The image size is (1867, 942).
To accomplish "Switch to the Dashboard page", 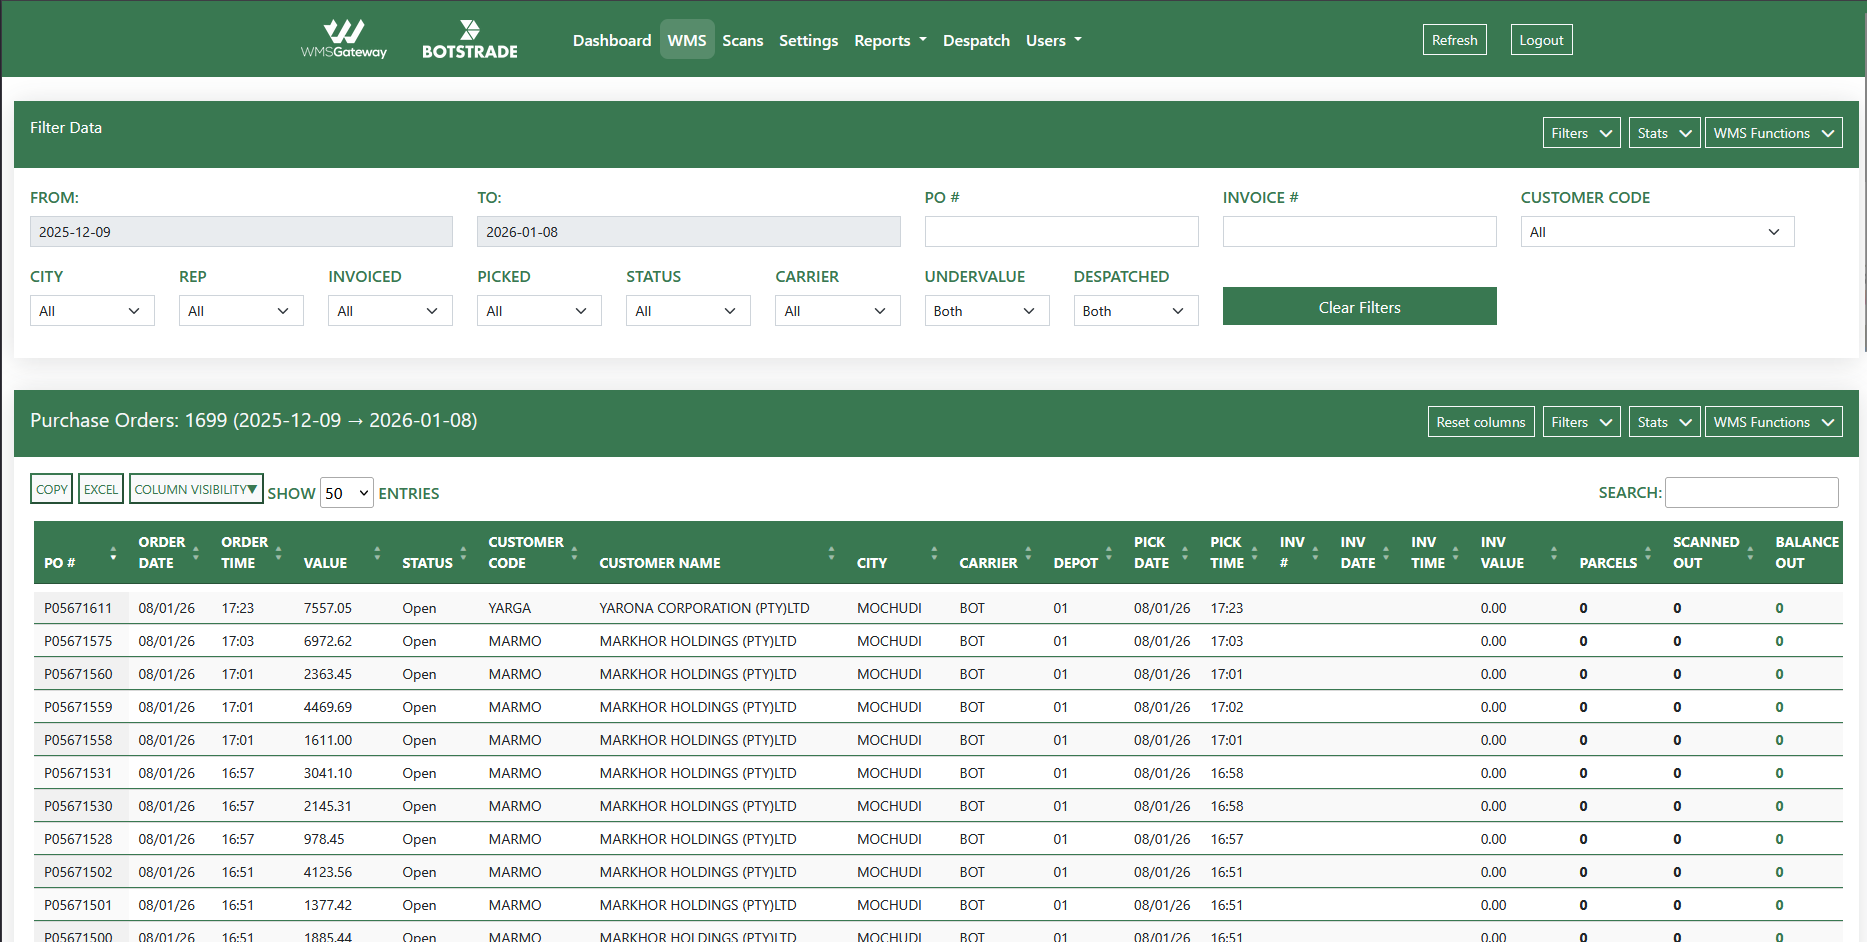I will pos(612,40).
